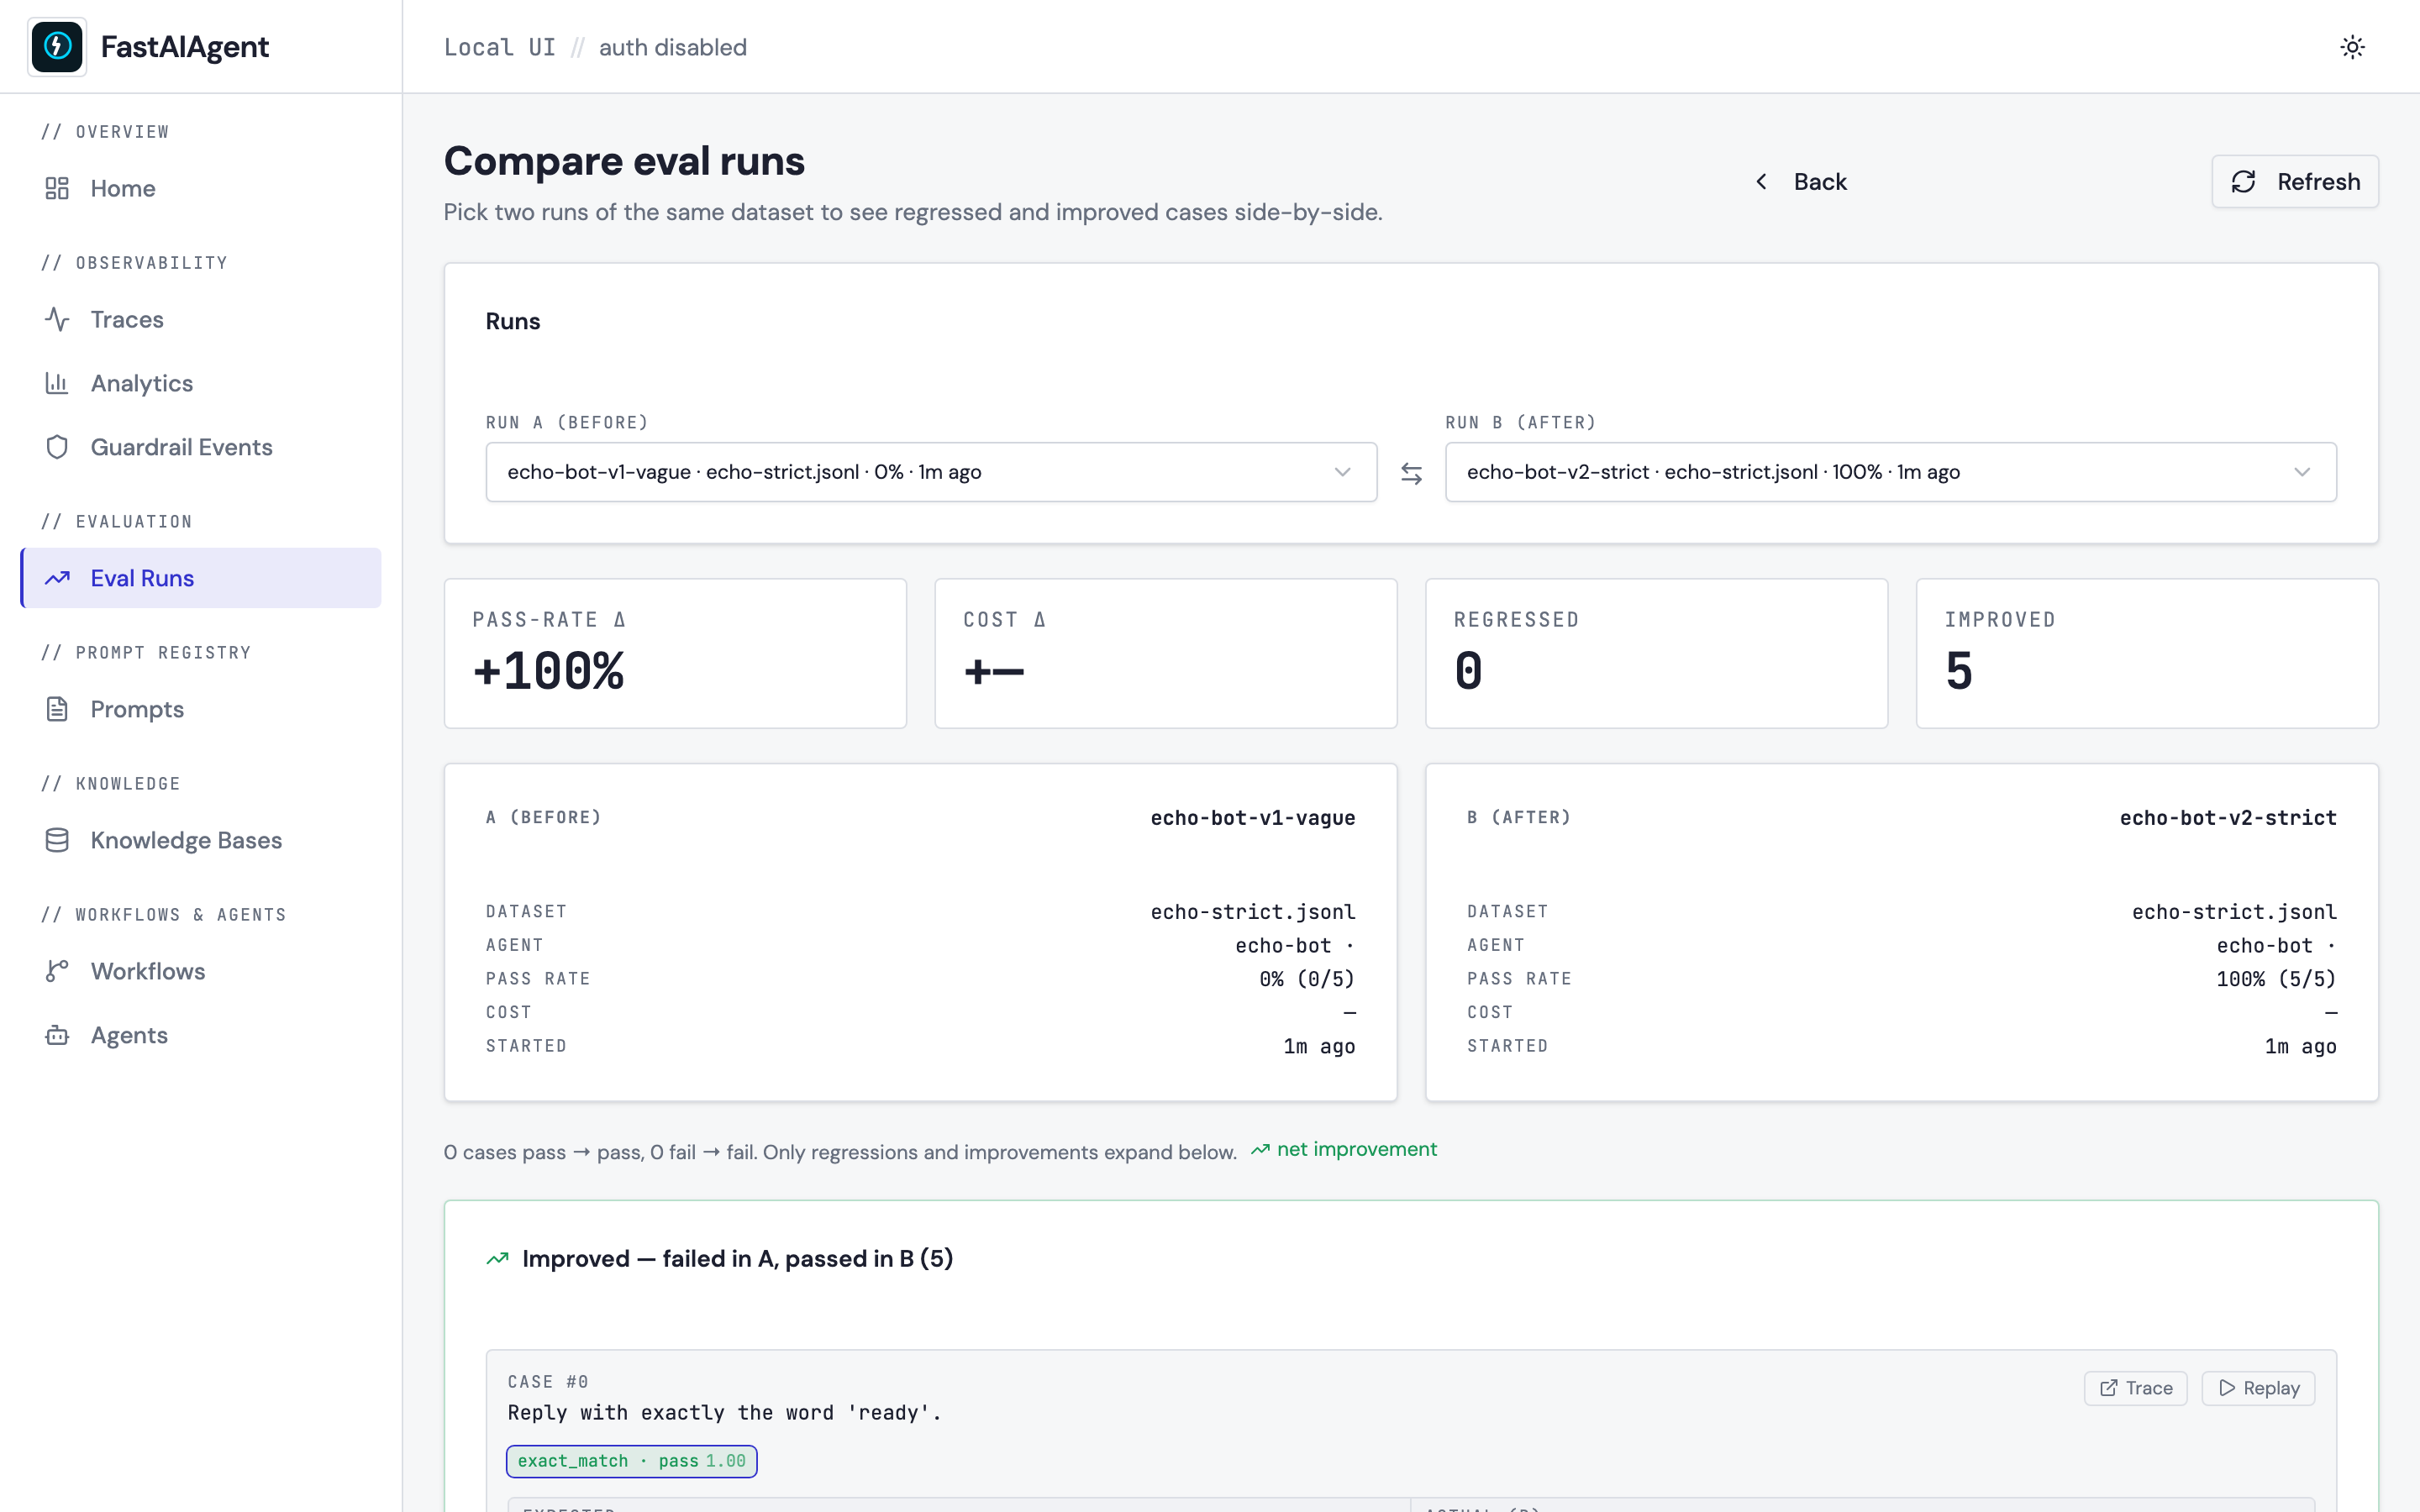Open the Run A (Before) dropdown
This screenshot has width=2420, height=1512.
(931, 472)
